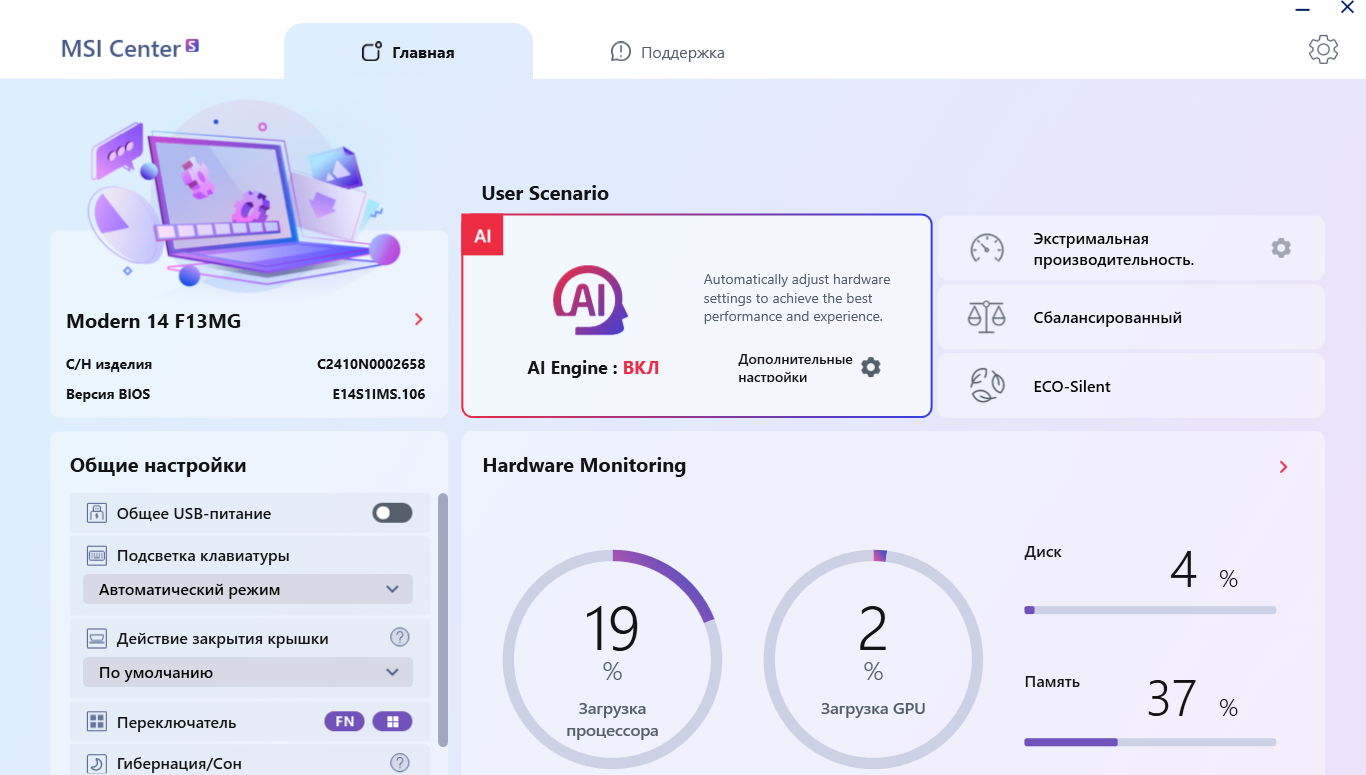The width and height of the screenshot is (1366, 775).
Task: Click the Подсветка клавиатуры label
Action: 203,556
